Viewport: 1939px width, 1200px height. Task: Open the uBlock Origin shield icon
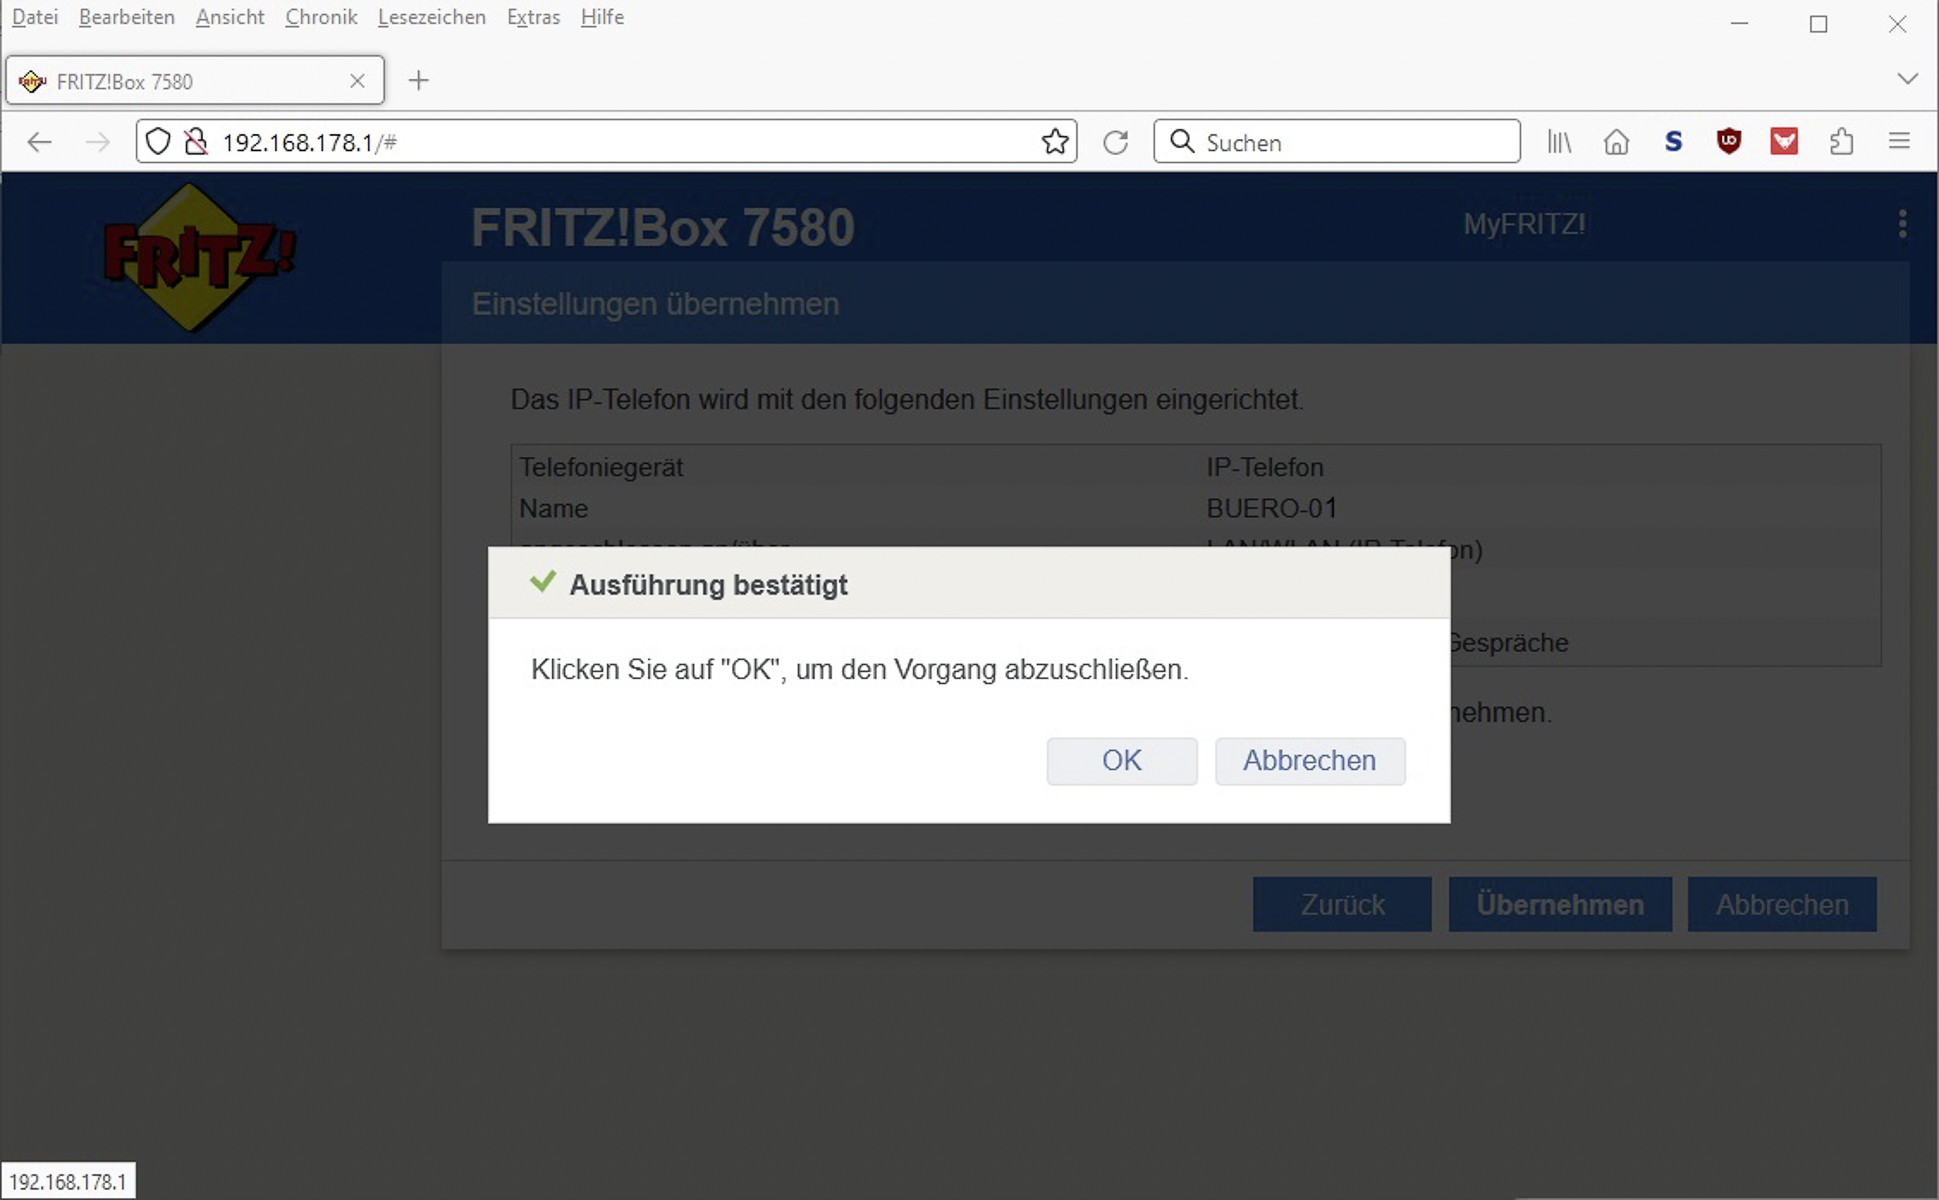coord(1728,142)
